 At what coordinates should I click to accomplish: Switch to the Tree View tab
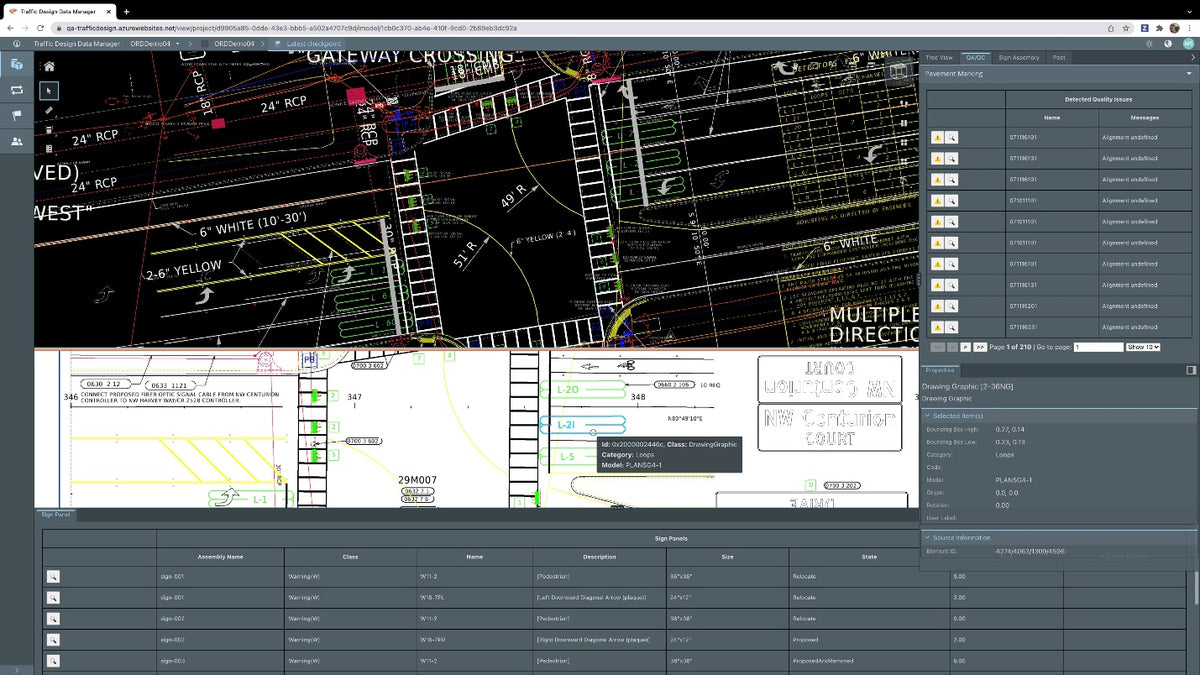click(x=939, y=57)
